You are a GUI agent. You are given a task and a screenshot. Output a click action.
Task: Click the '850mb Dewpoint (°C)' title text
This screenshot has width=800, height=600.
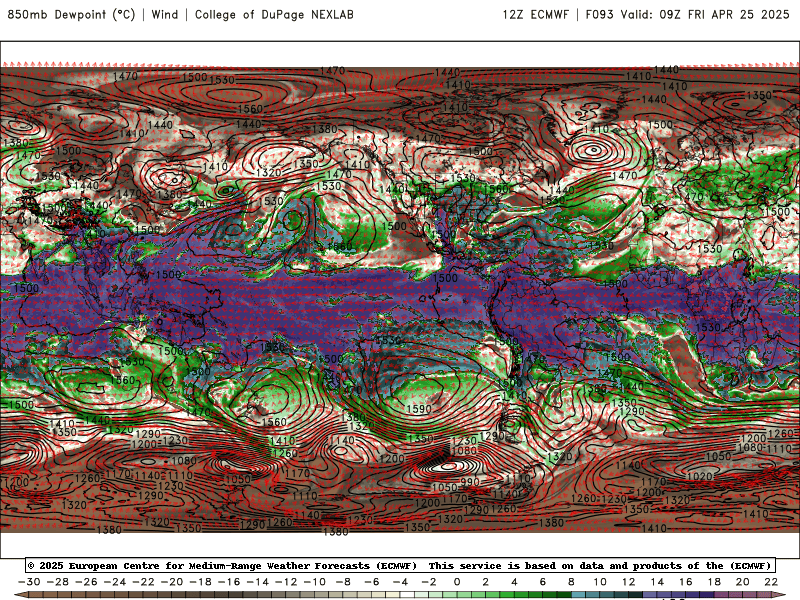tap(71, 14)
